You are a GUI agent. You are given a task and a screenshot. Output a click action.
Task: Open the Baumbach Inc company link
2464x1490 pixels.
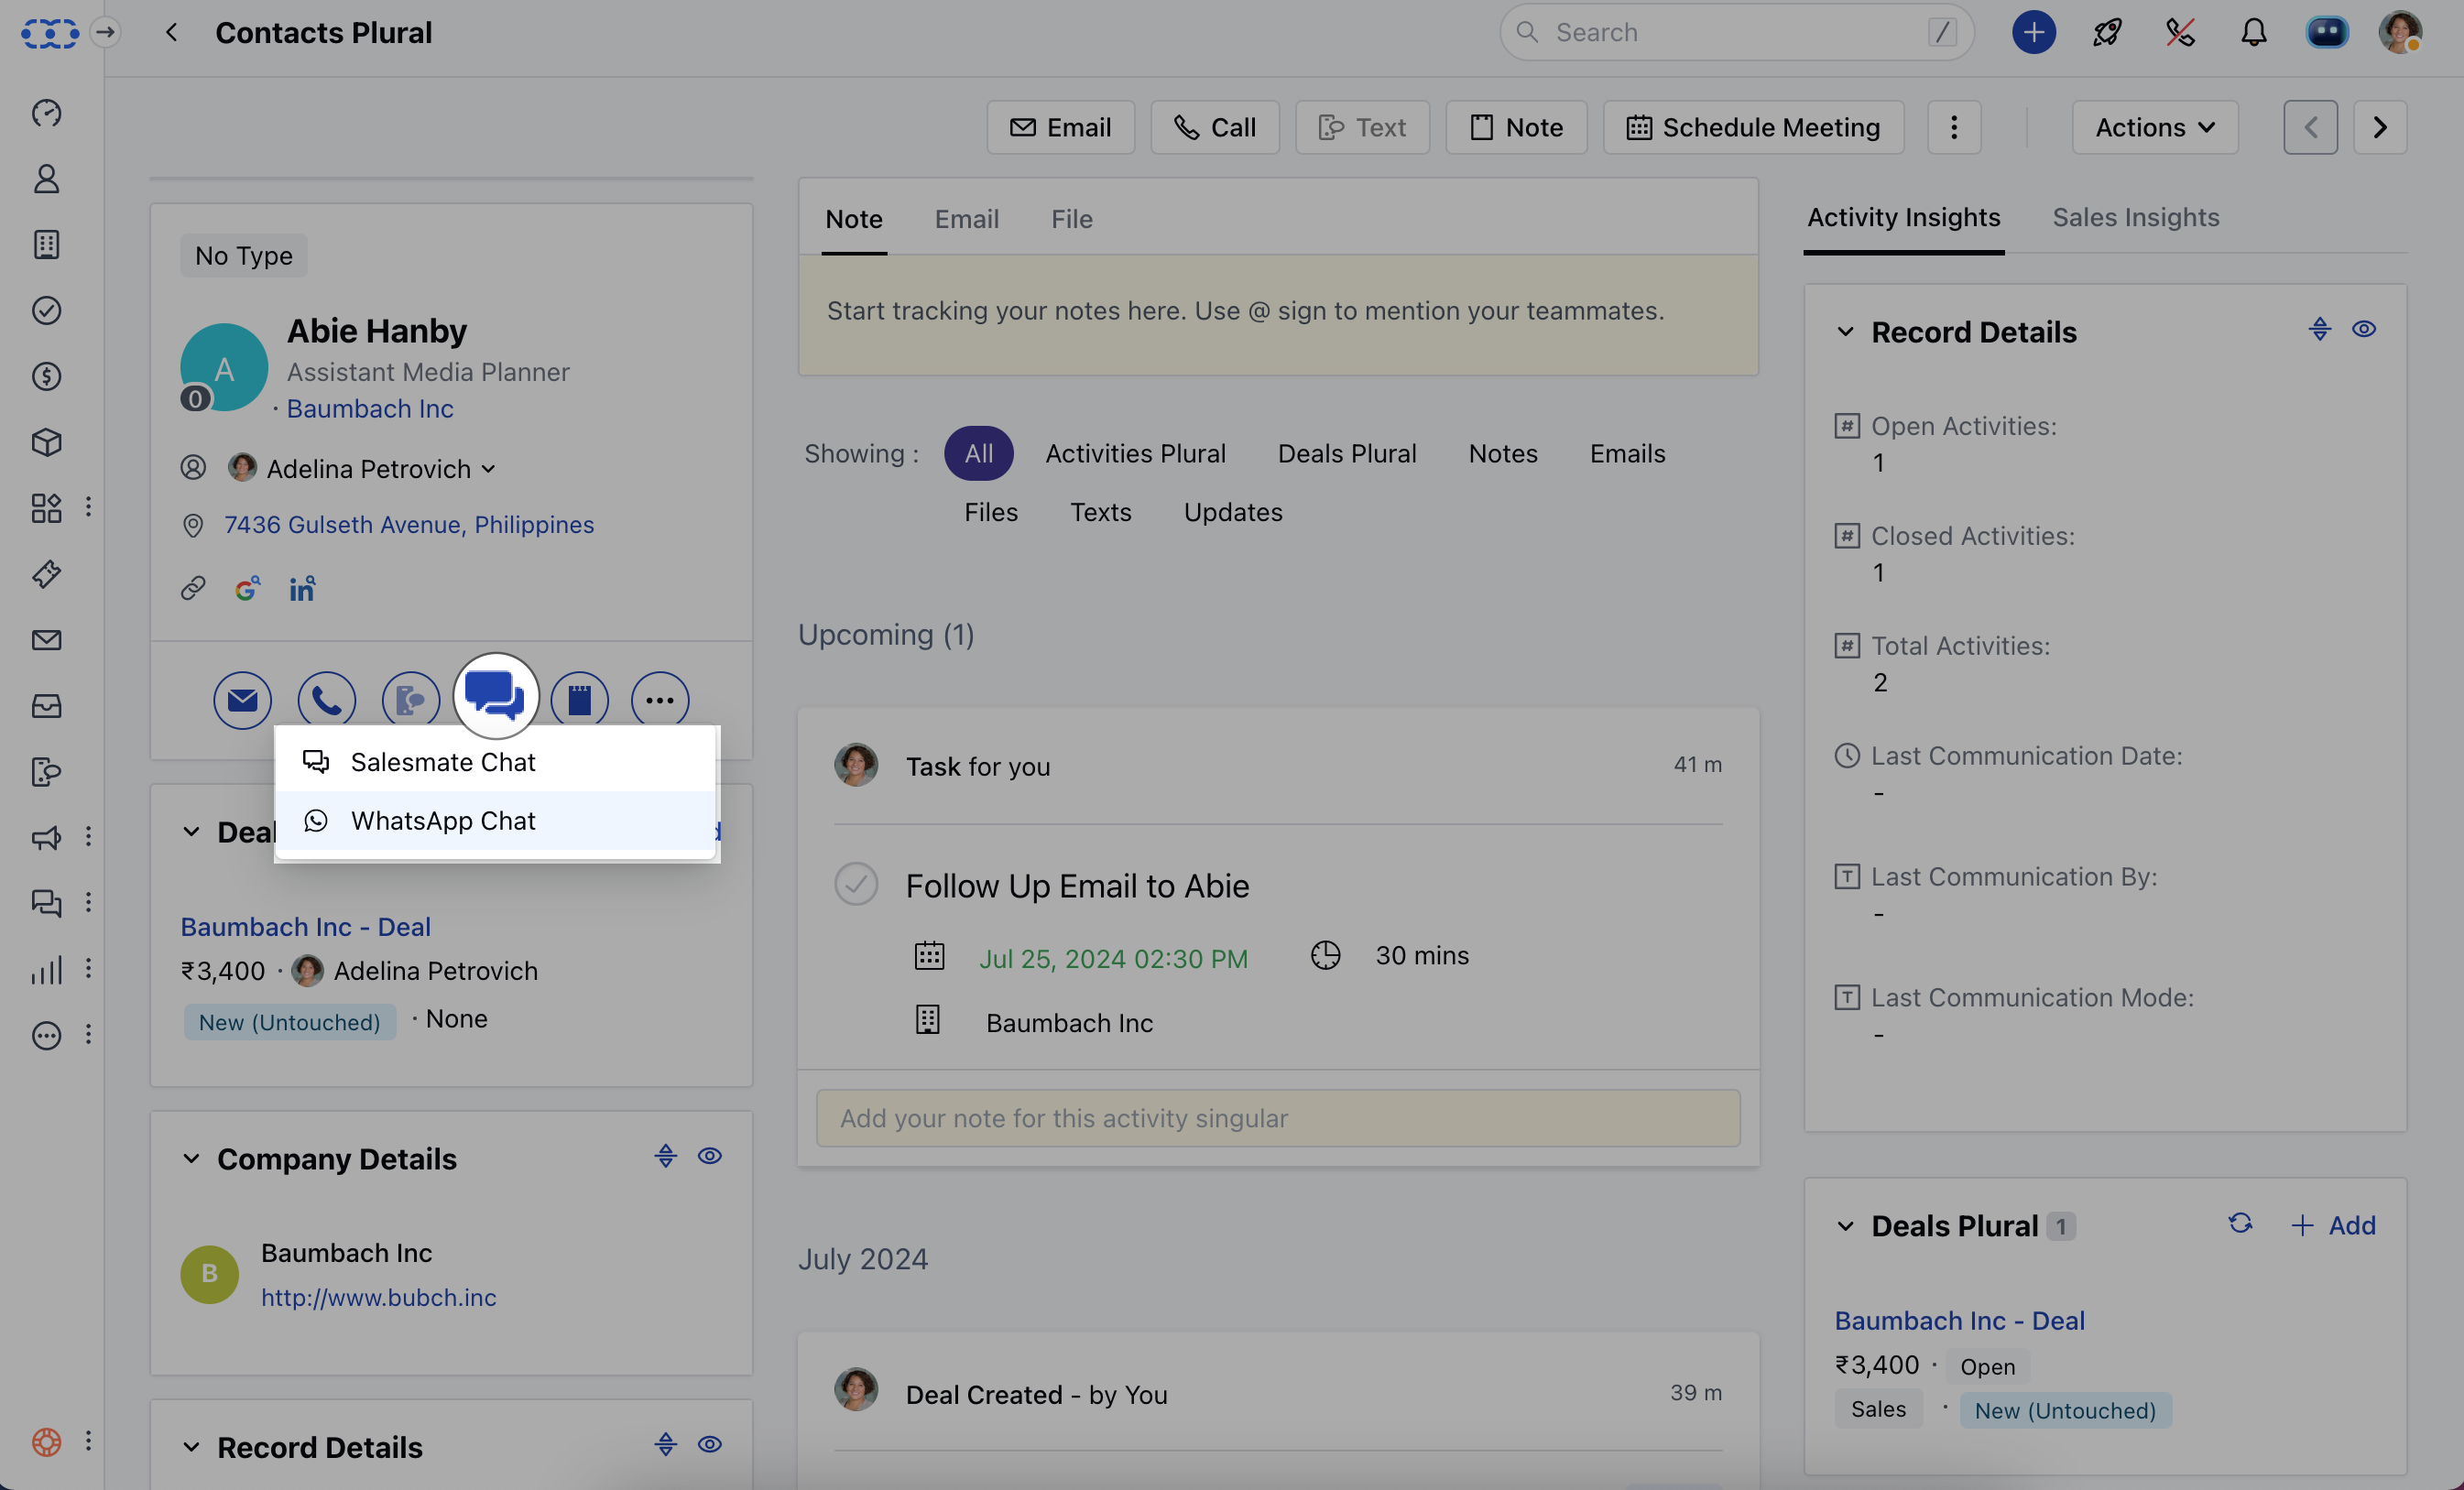370,408
